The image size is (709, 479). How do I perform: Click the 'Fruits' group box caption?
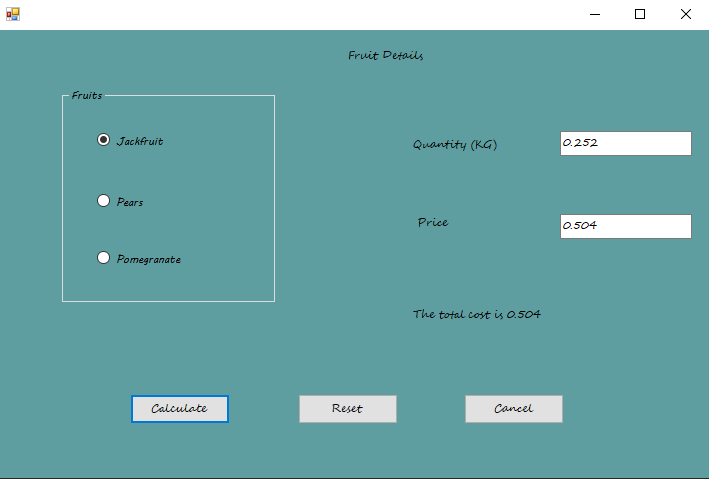[87, 95]
